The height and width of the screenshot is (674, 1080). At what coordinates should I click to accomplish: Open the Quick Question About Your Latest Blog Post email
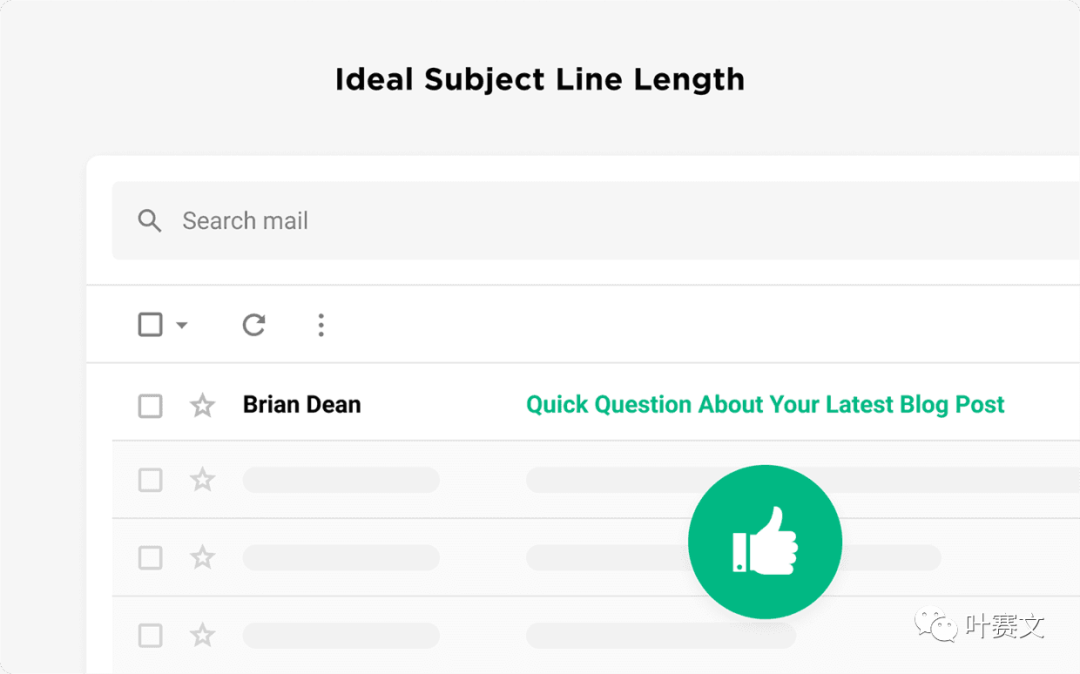(x=765, y=405)
